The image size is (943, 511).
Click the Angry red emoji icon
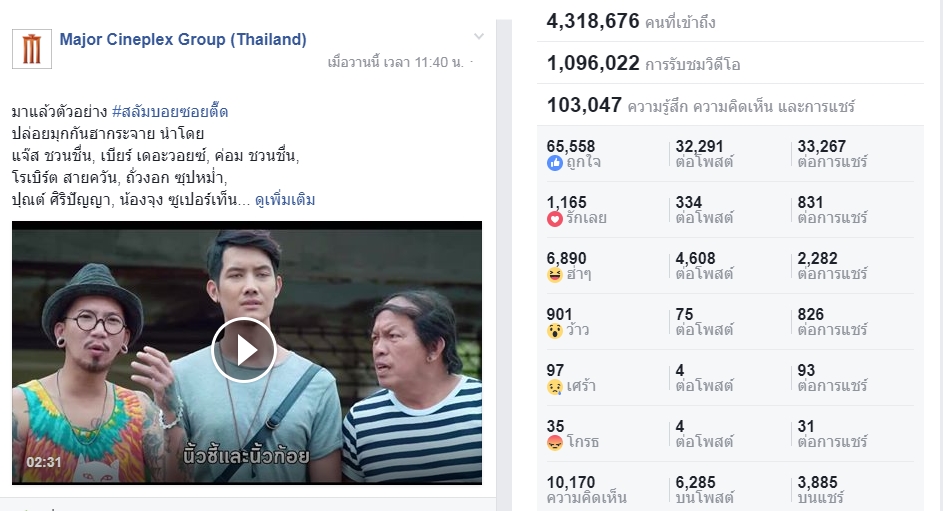(x=554, y=442)
